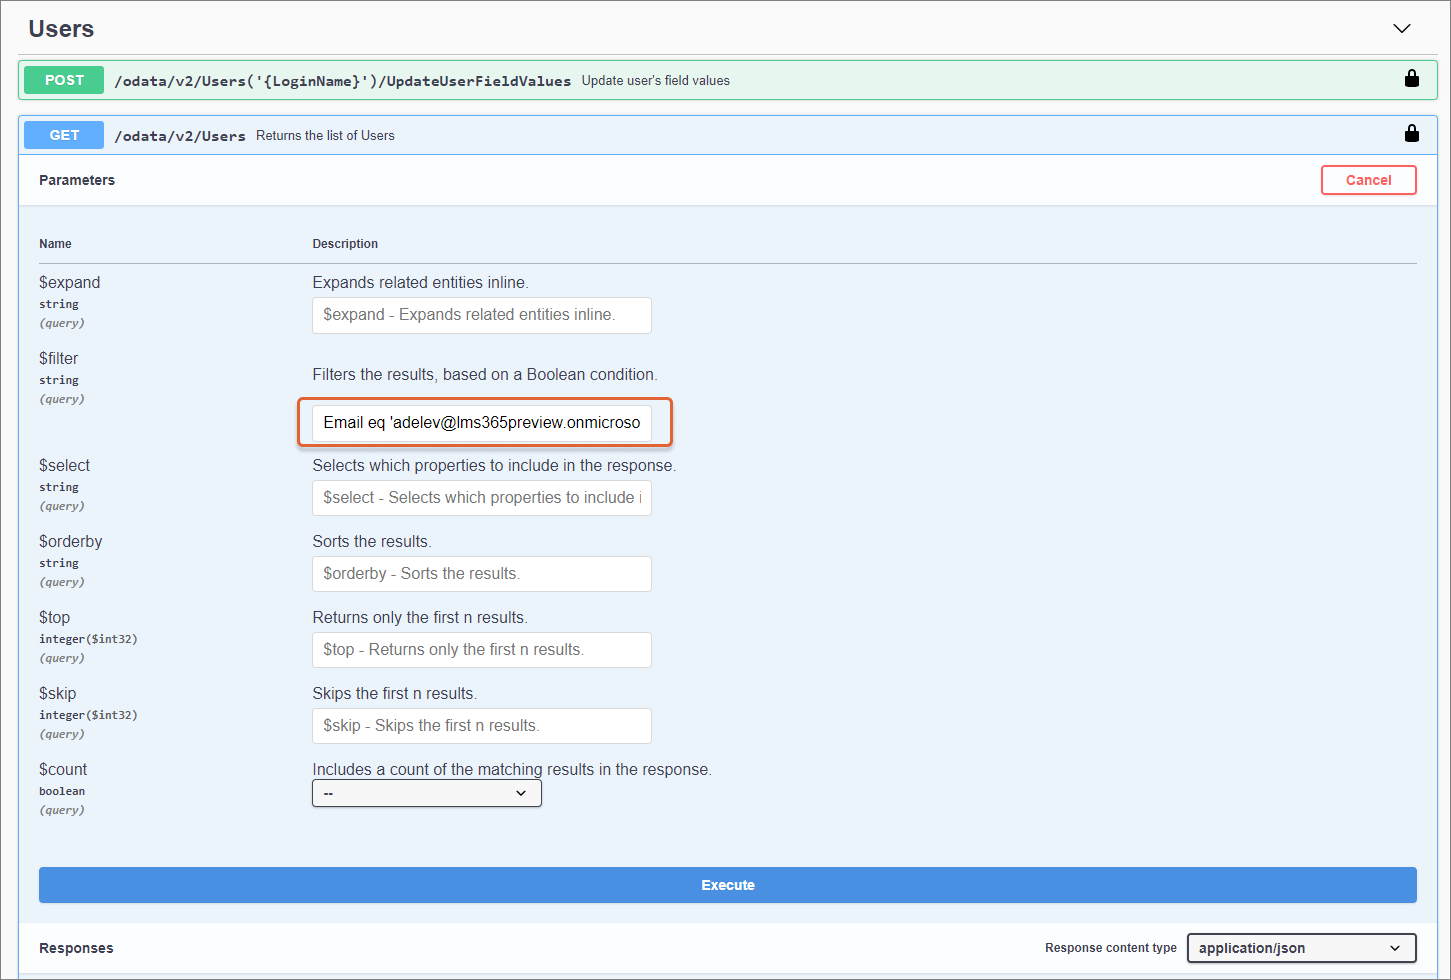Screen dimensions: 1451x980
Task: Click the green POST method badge
Action: point(64,80)
